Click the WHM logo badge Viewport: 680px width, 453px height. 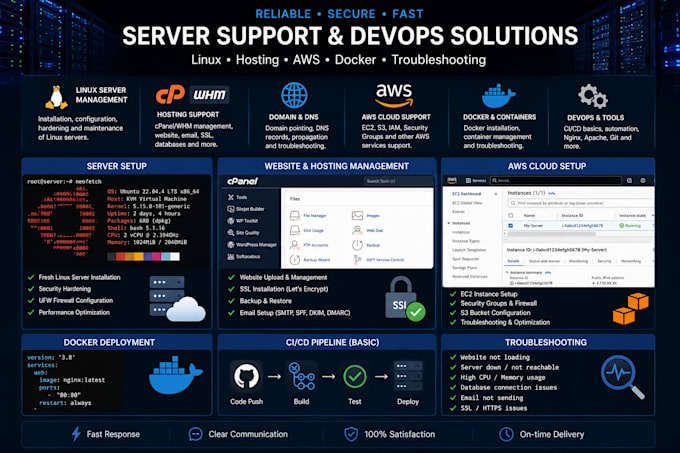point(209,95)
